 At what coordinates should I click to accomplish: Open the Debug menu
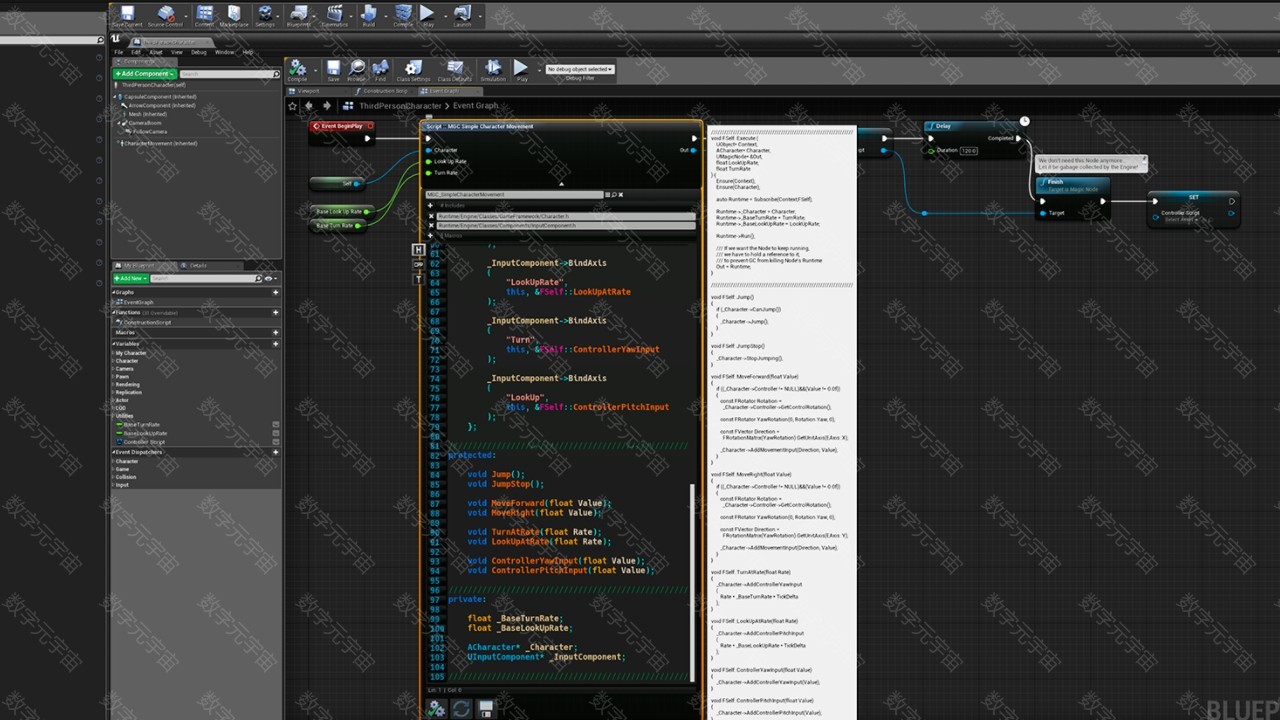coord(199,52)
